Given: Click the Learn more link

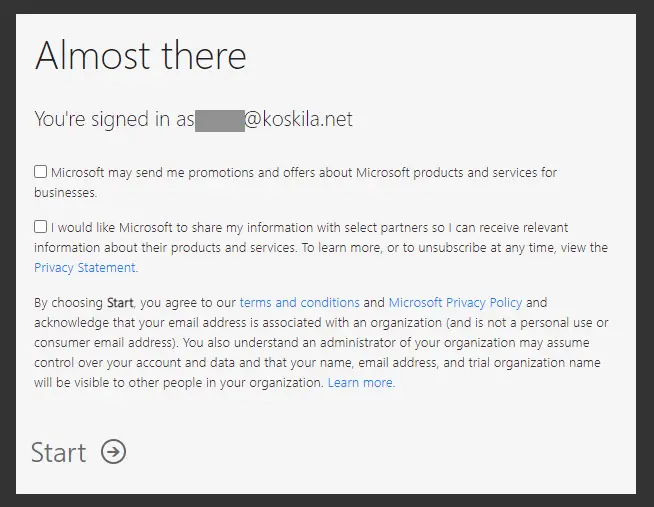Looking at the screenshot, I should pyautogui.click(x=361, y=383).
